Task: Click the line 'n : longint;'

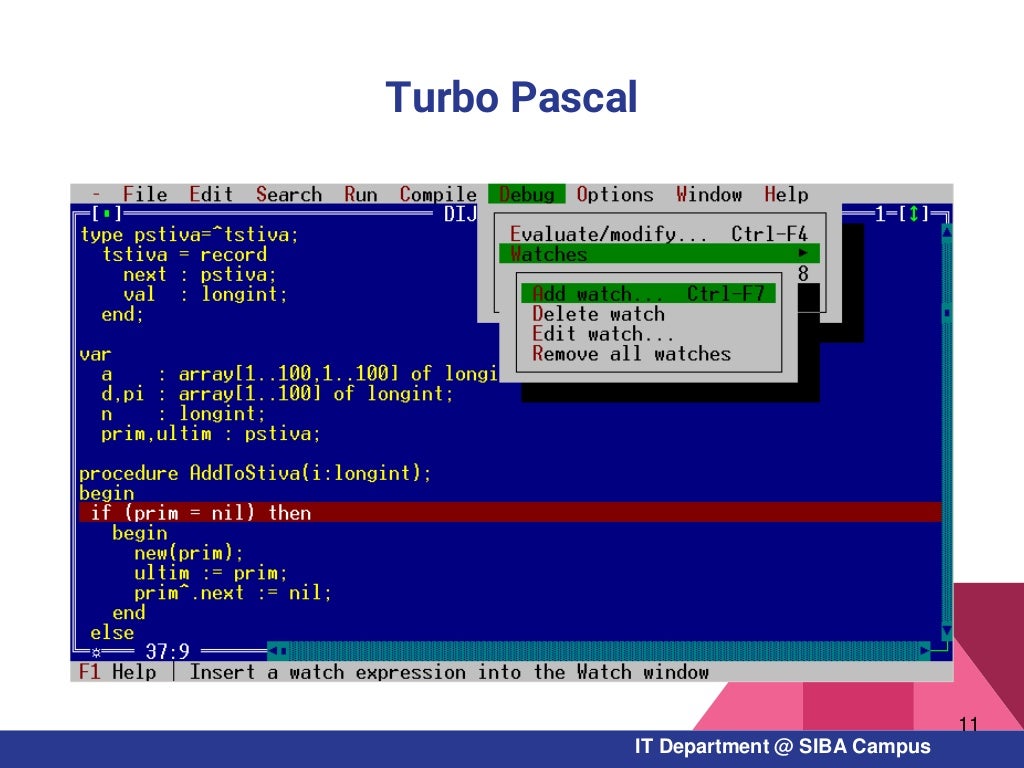Action: click(184, 414)
